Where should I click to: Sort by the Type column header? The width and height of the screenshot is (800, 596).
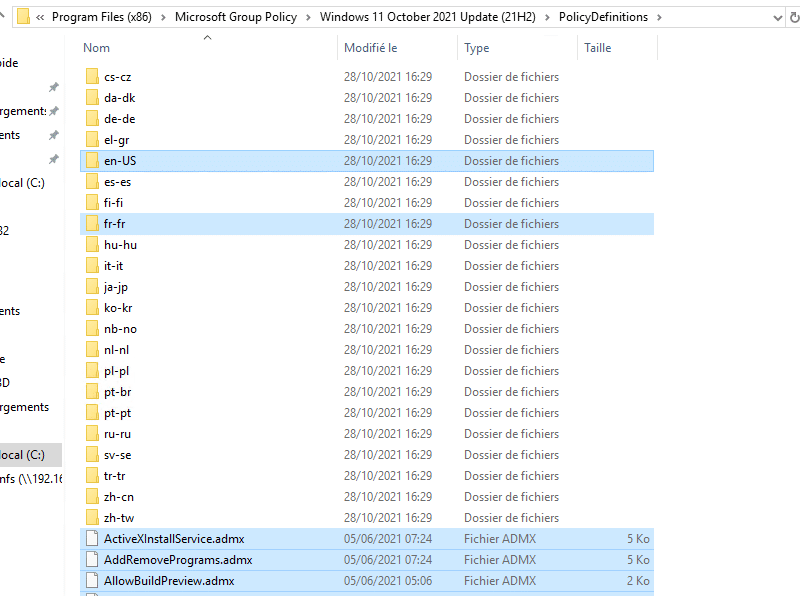(x=477, y=48)
